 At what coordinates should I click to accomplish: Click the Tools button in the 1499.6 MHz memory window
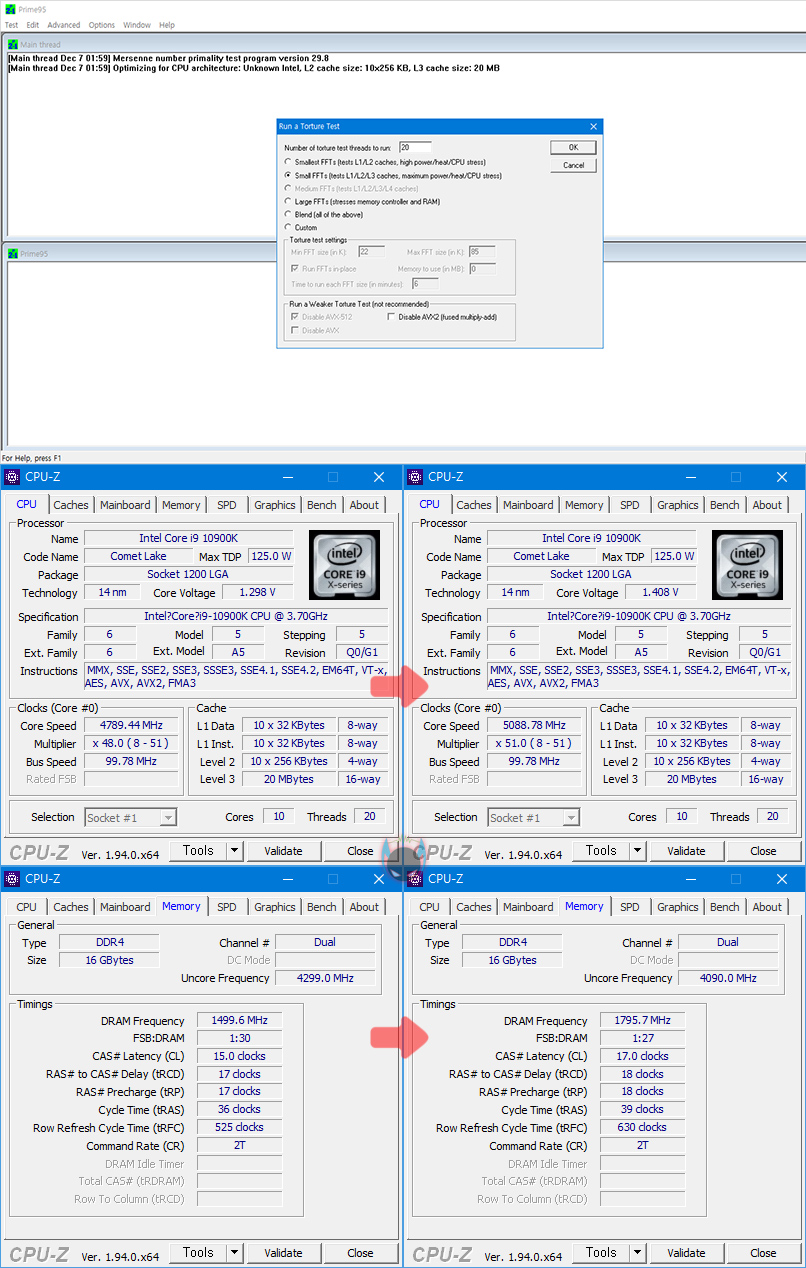[198, 1253]
